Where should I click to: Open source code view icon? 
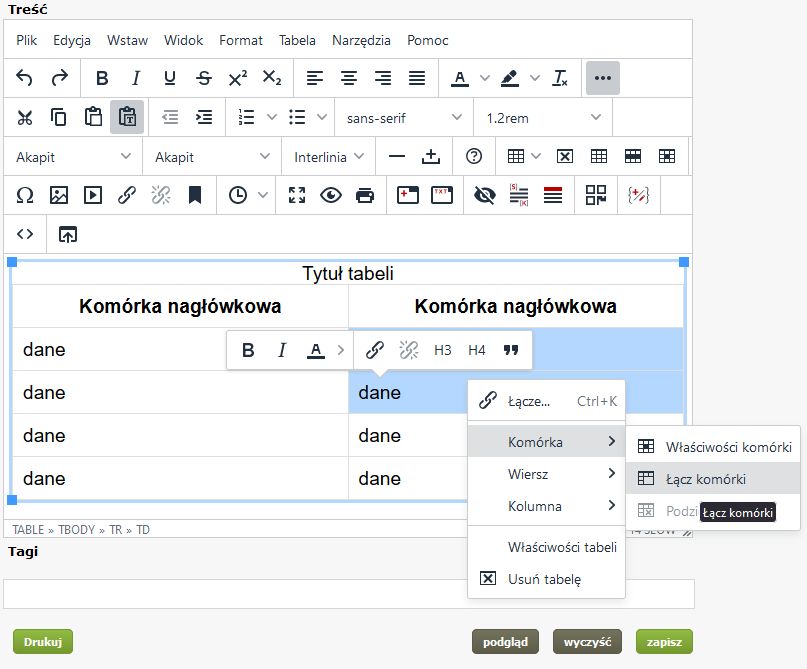[25, 234]
